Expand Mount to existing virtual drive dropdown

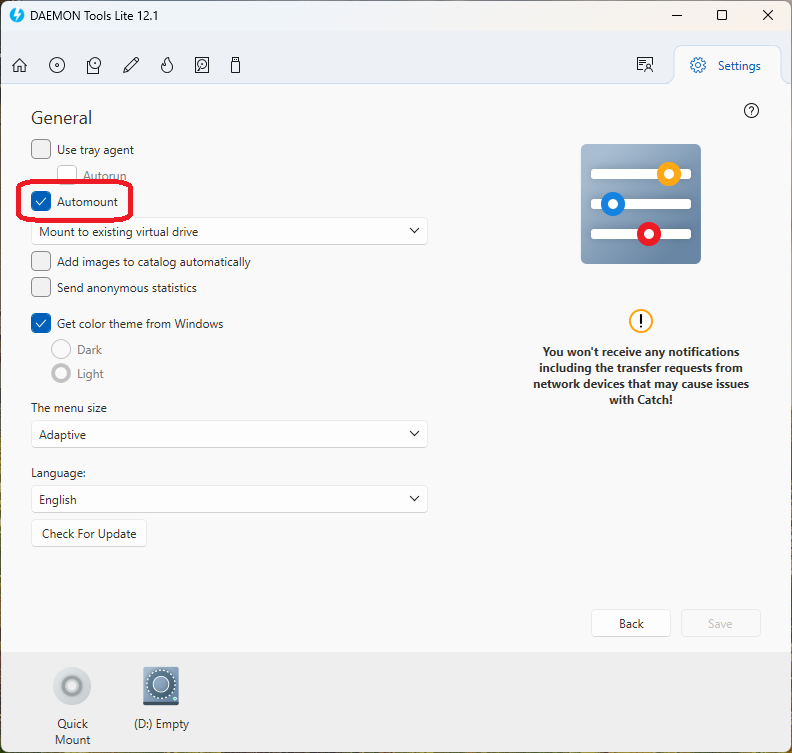pos(229,231)
